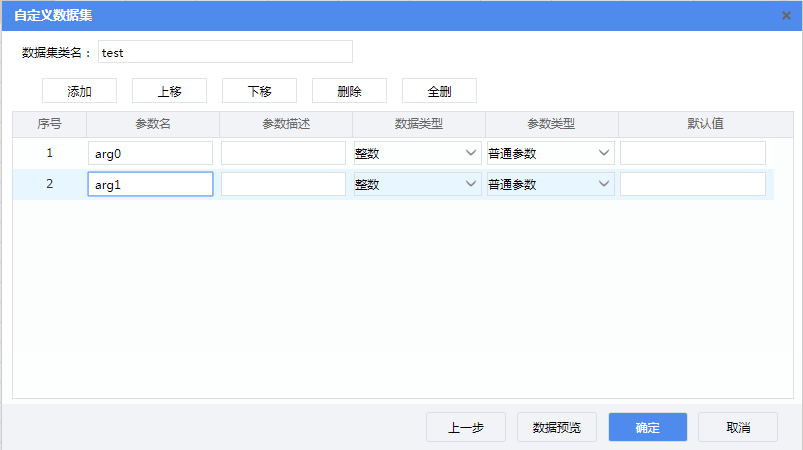The width and height of the screenshot is (803, 450).
Task: Close the 自定义数据集 dialog
Action: point(786,16)
